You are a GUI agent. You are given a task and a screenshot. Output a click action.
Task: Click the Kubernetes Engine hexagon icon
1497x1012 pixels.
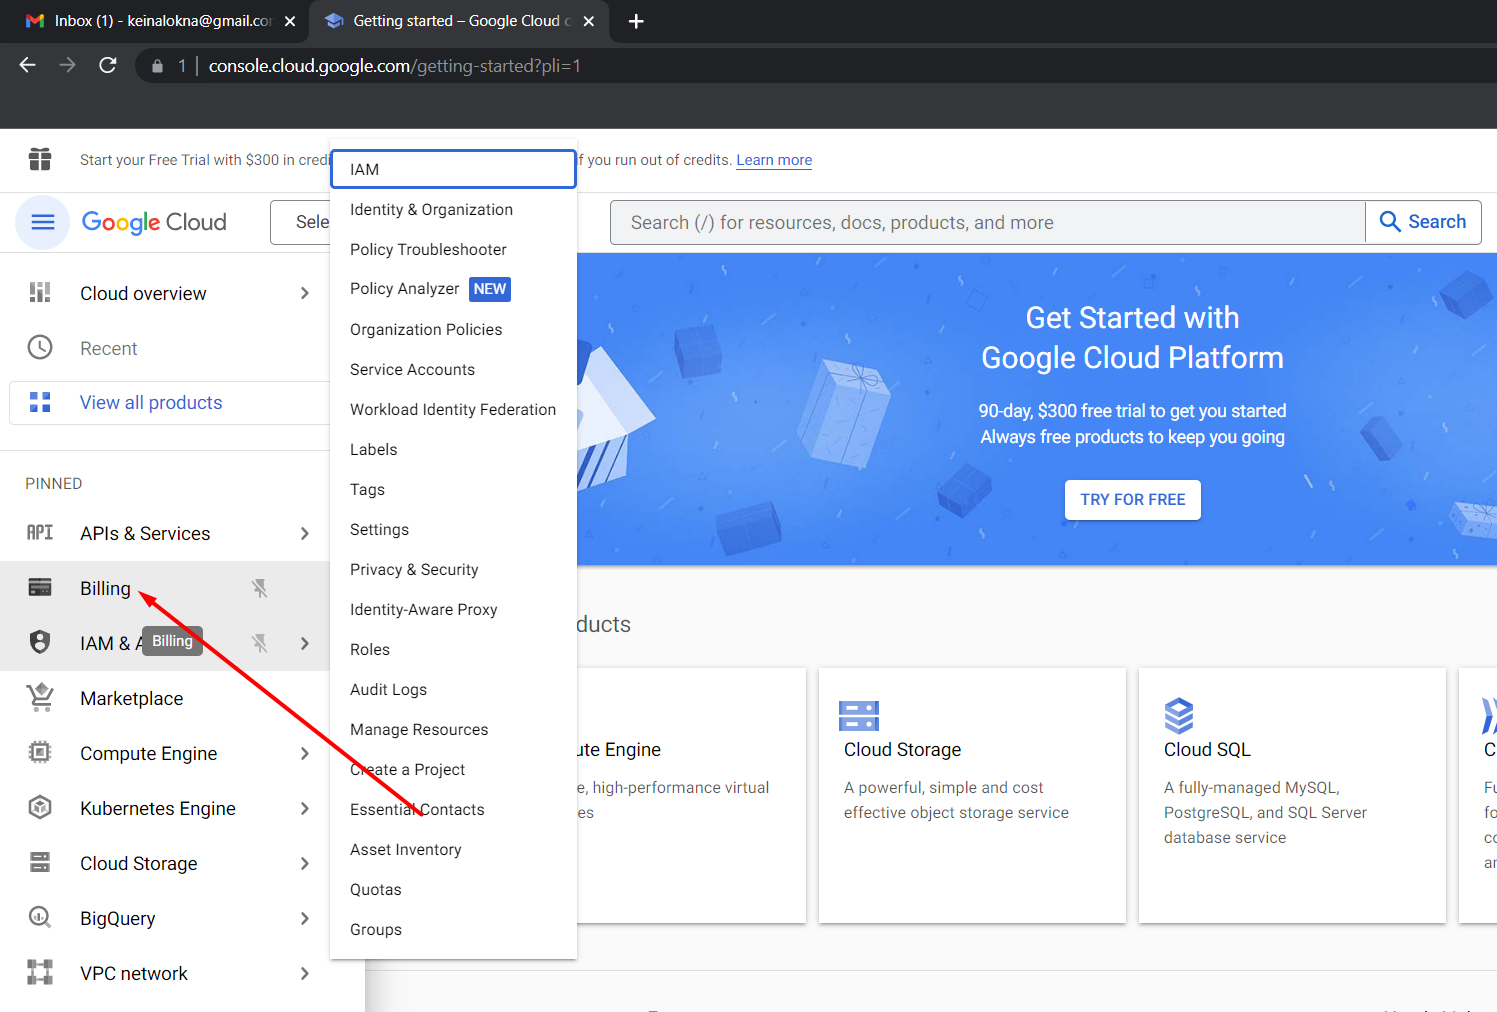pos(40,807)
